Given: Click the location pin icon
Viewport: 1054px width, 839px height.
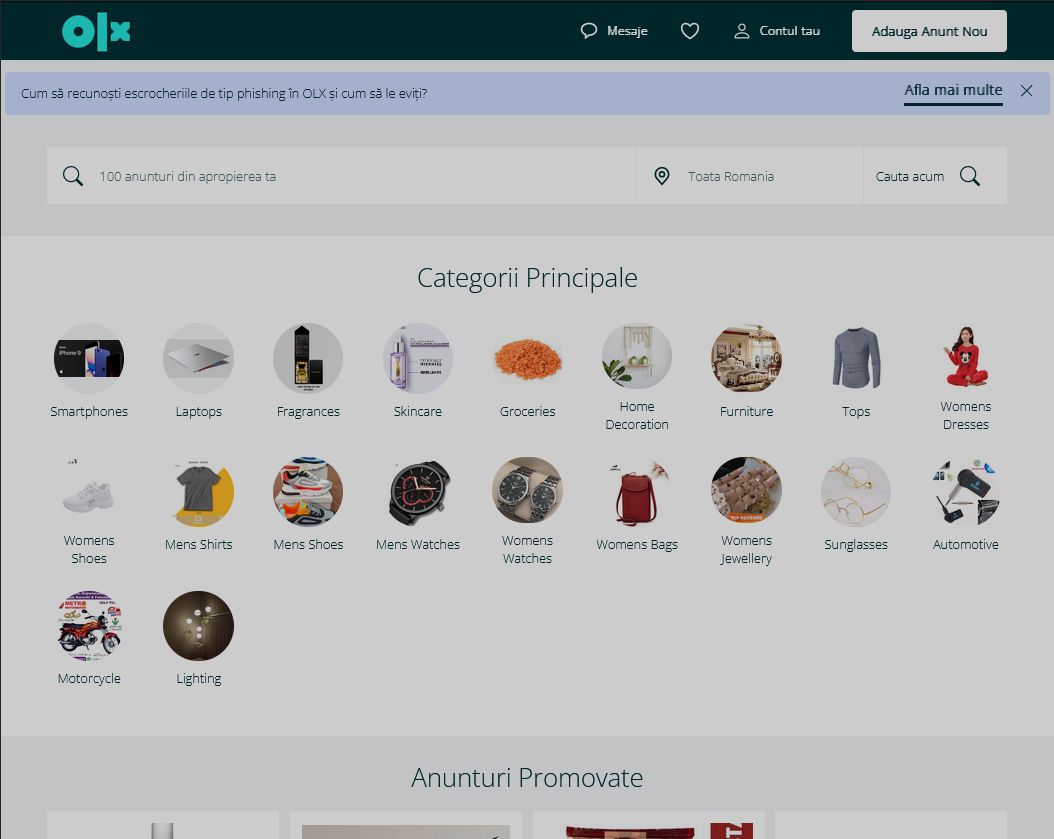Looking at the screenshot, I should pyautogui.click(x=661, y=176).
